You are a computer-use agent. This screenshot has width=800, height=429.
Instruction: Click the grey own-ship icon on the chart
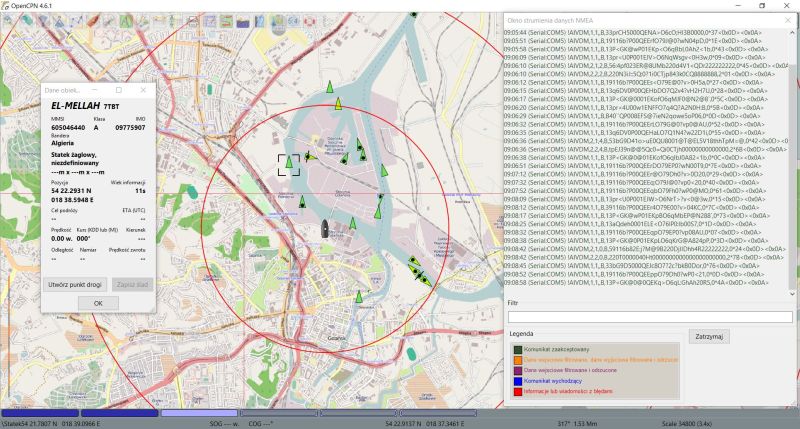tap(324, 229)
